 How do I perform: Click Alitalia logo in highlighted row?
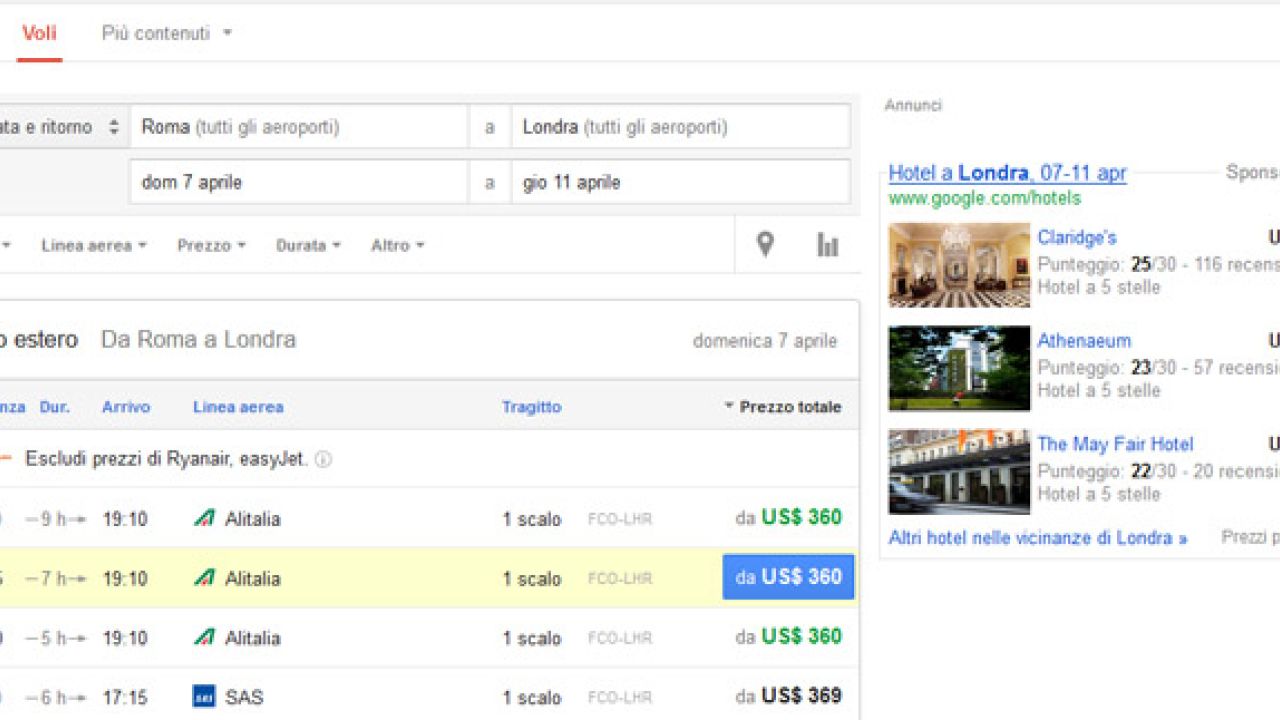click(204, 578)
